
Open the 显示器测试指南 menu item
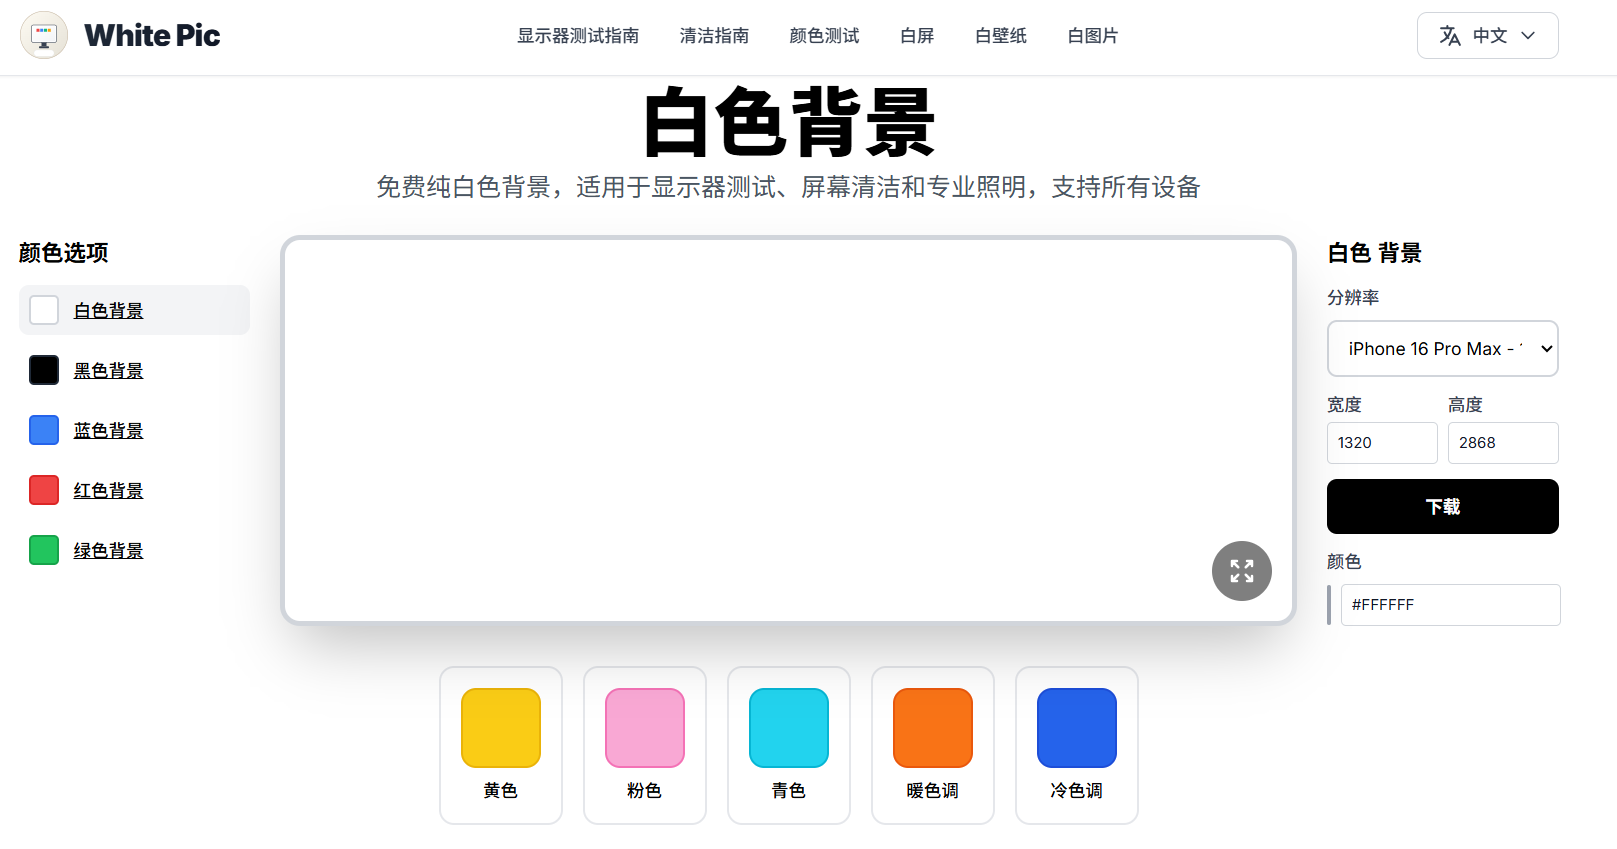point(578,36)
